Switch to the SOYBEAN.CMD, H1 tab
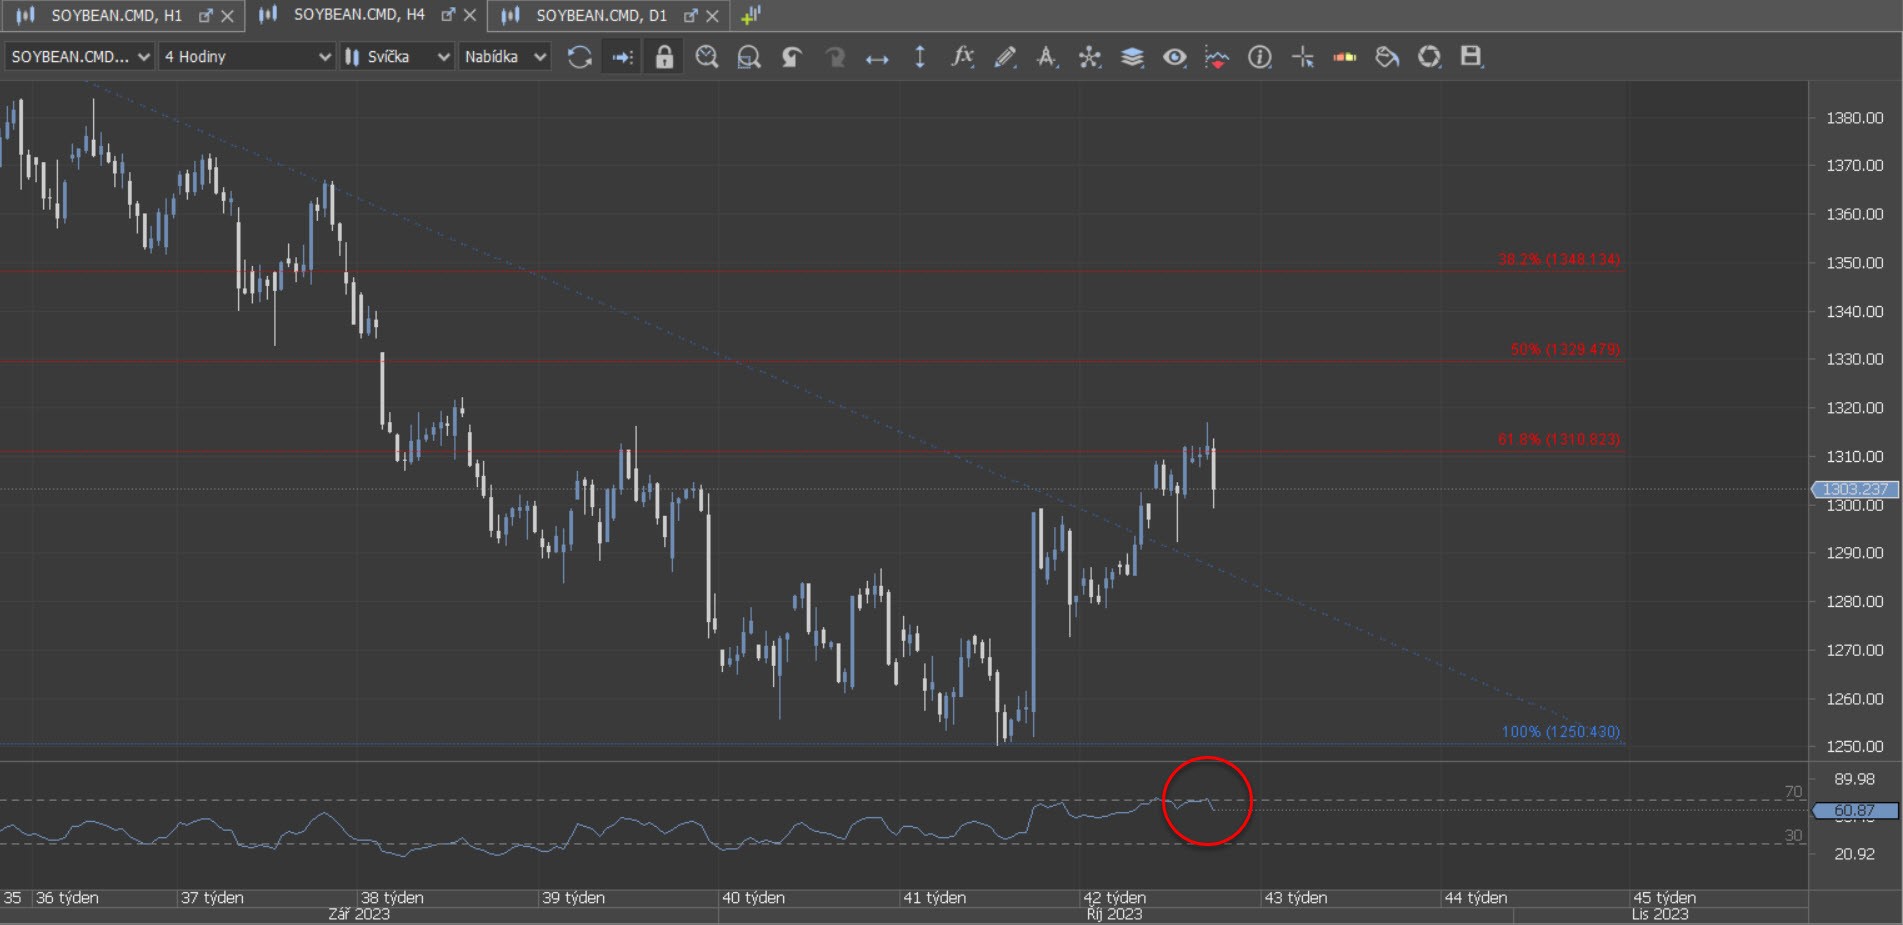Image resolution: width=1903 pixels, height=925 pixels. pos(115,15)
